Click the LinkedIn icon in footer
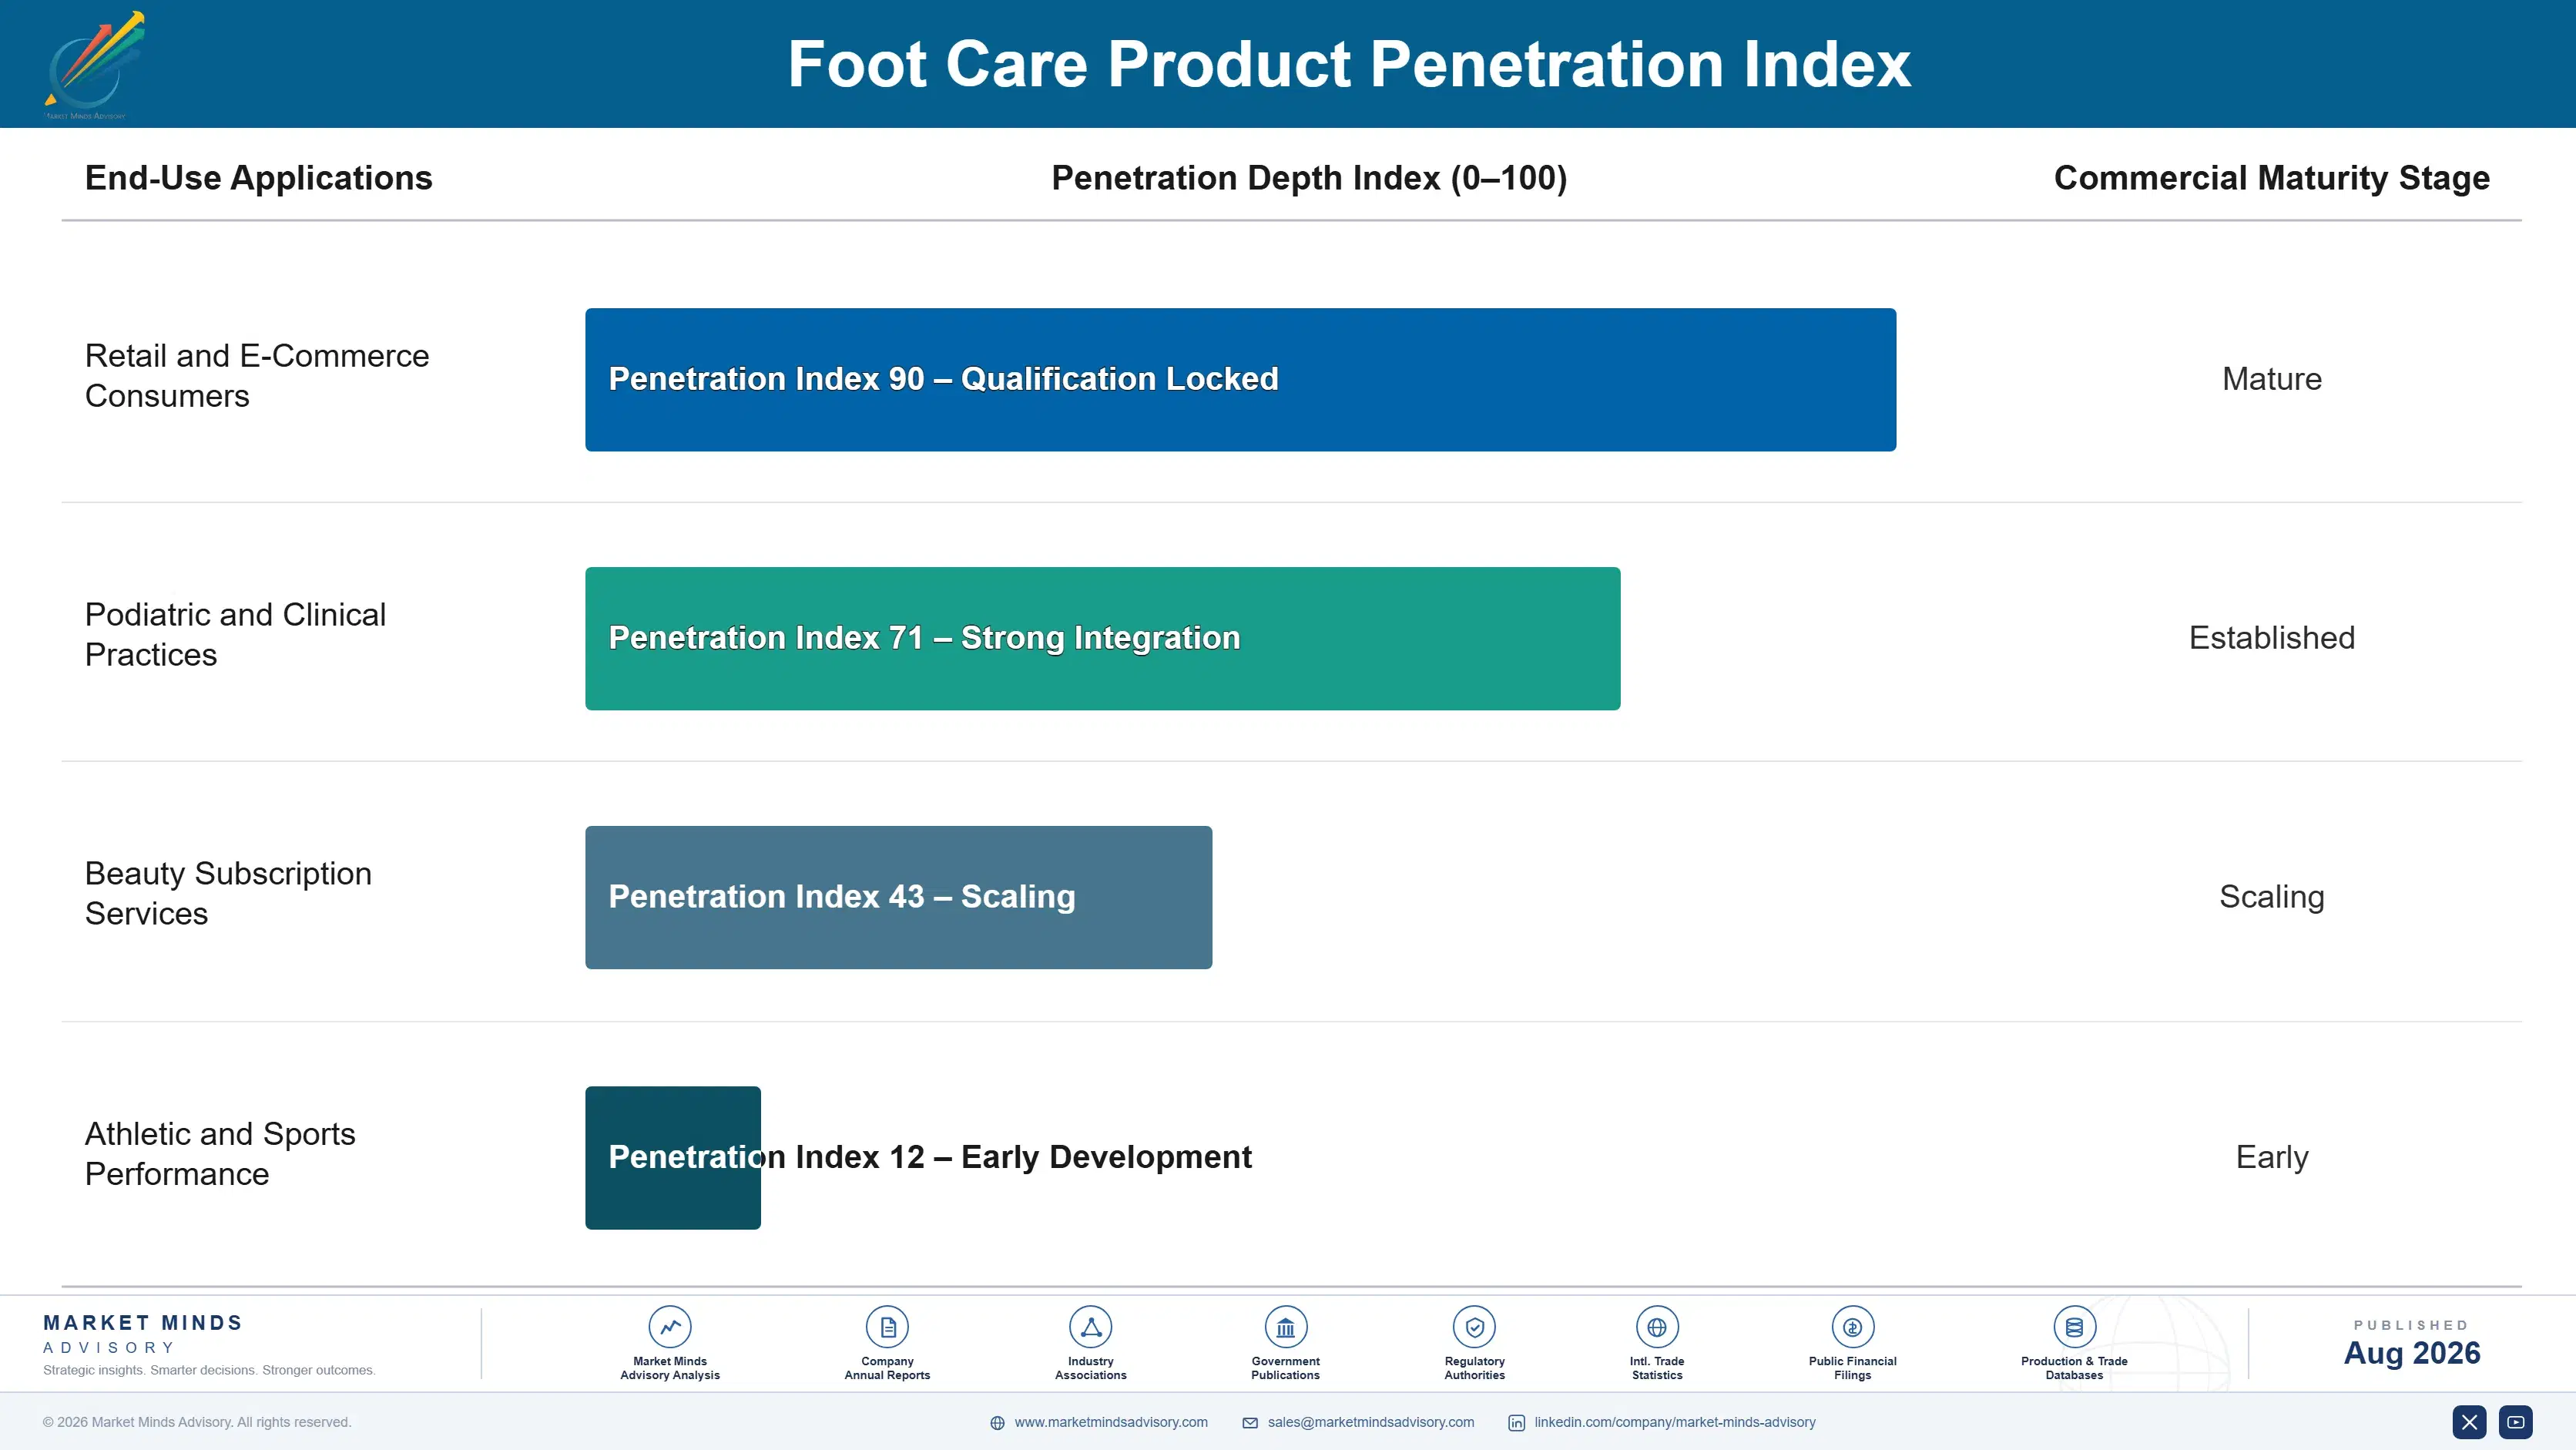Image resolution: width=2576 pixels, height=1450 pixels. tap(1517, 1423)
